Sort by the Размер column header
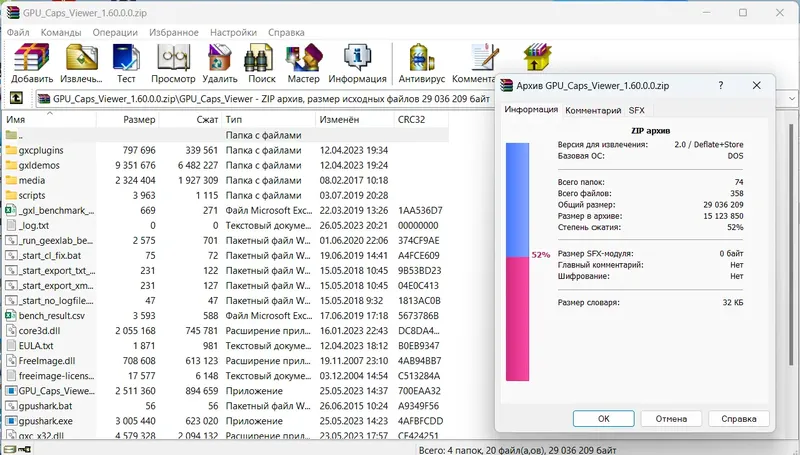Image resolution: width=800 pixels, height=455 pixels. point(128,119)
